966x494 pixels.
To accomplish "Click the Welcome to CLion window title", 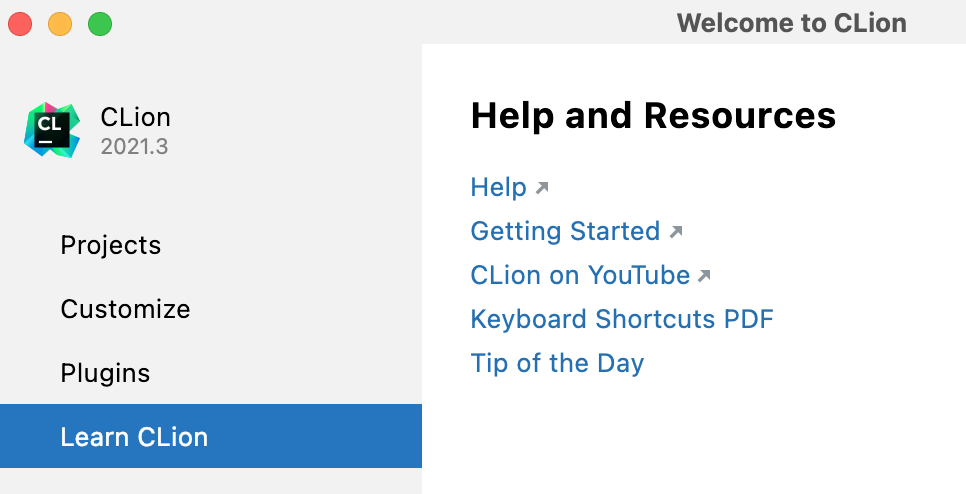I will click(x=791, y=23).
